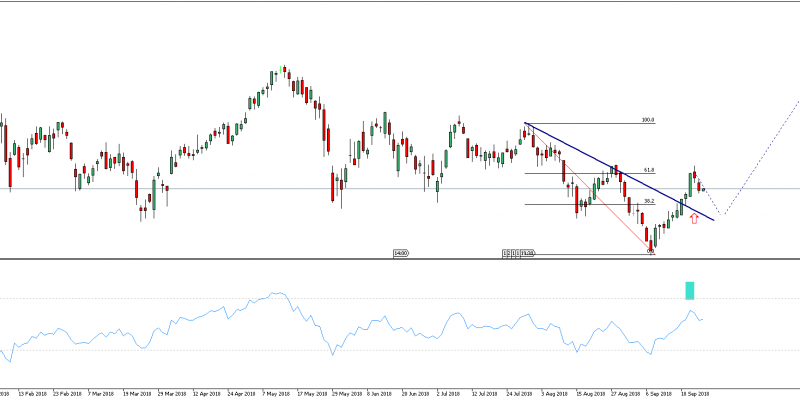800x400 pixels.
Task: Click the Fibonacci 0.0 level label
Action: [650, 251]
